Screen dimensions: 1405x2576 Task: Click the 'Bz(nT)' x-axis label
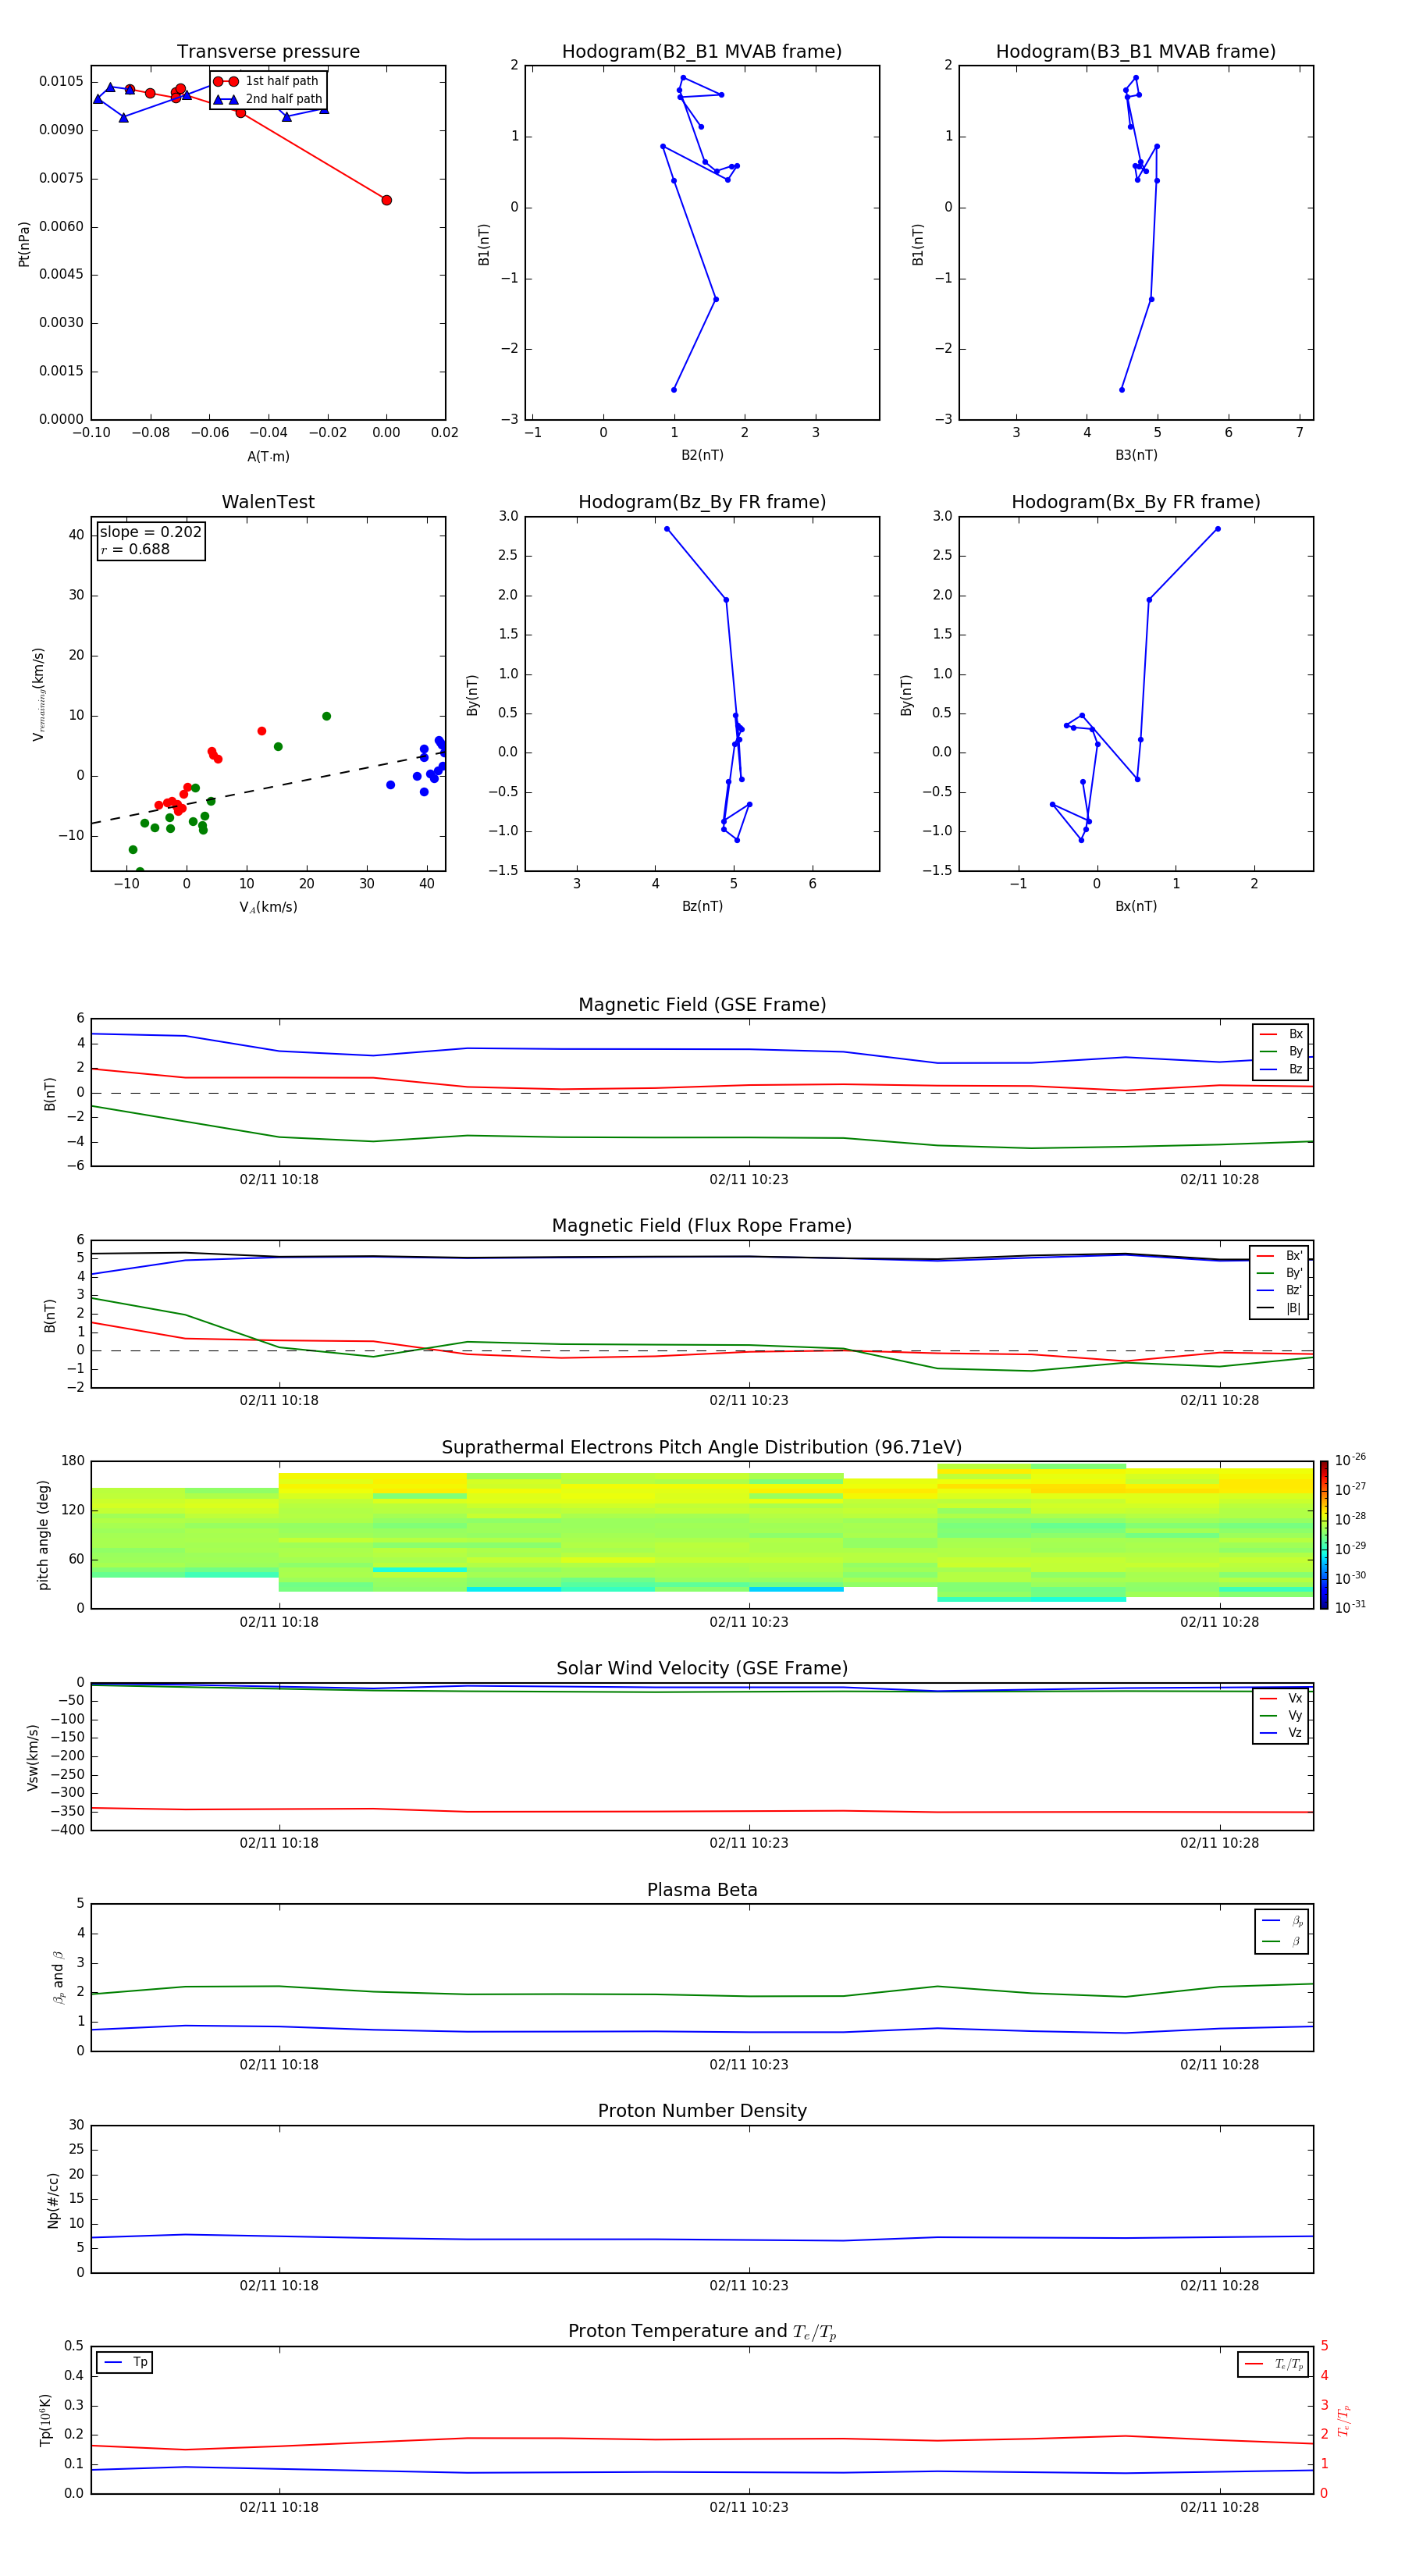pos(702,906)
